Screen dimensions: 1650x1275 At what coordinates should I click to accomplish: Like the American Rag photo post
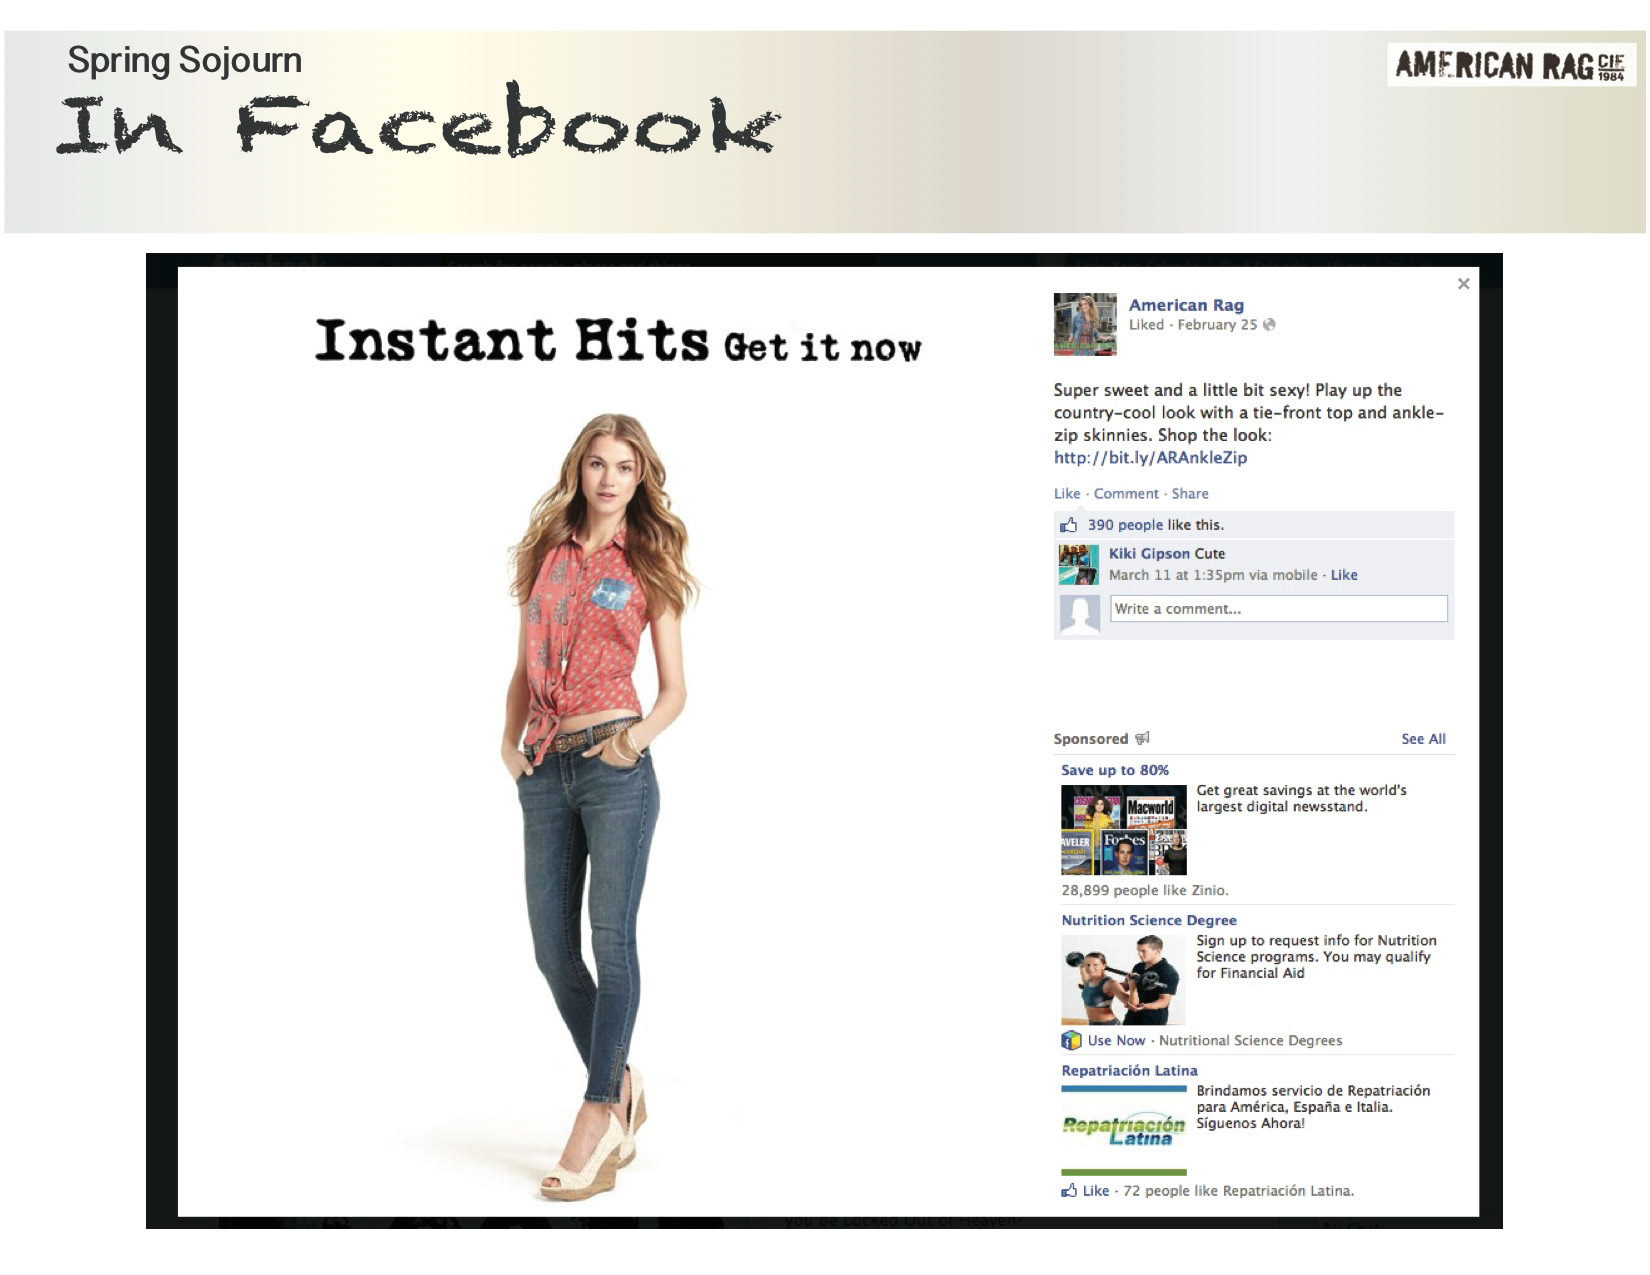(1067, 494)
